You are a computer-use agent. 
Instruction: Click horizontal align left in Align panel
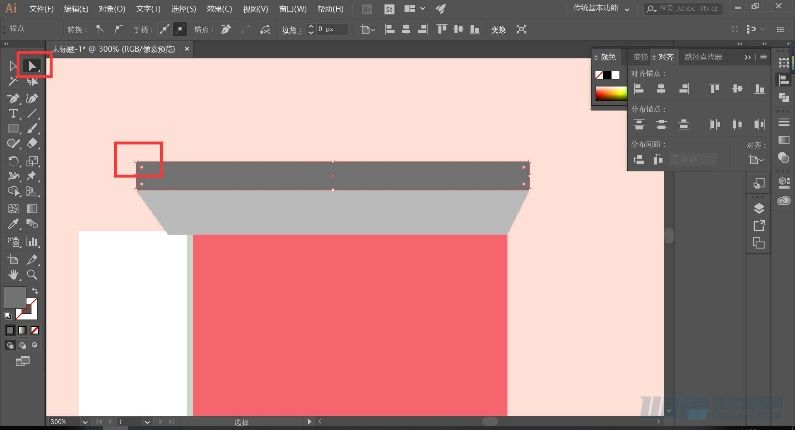[x=637, y=89]
